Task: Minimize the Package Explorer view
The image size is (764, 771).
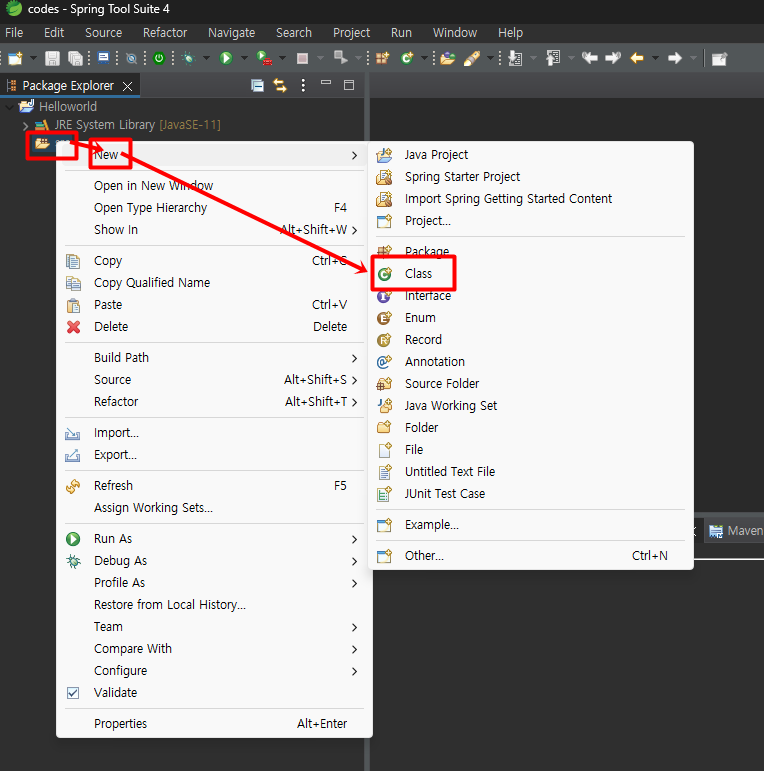Action: [325, 83]
